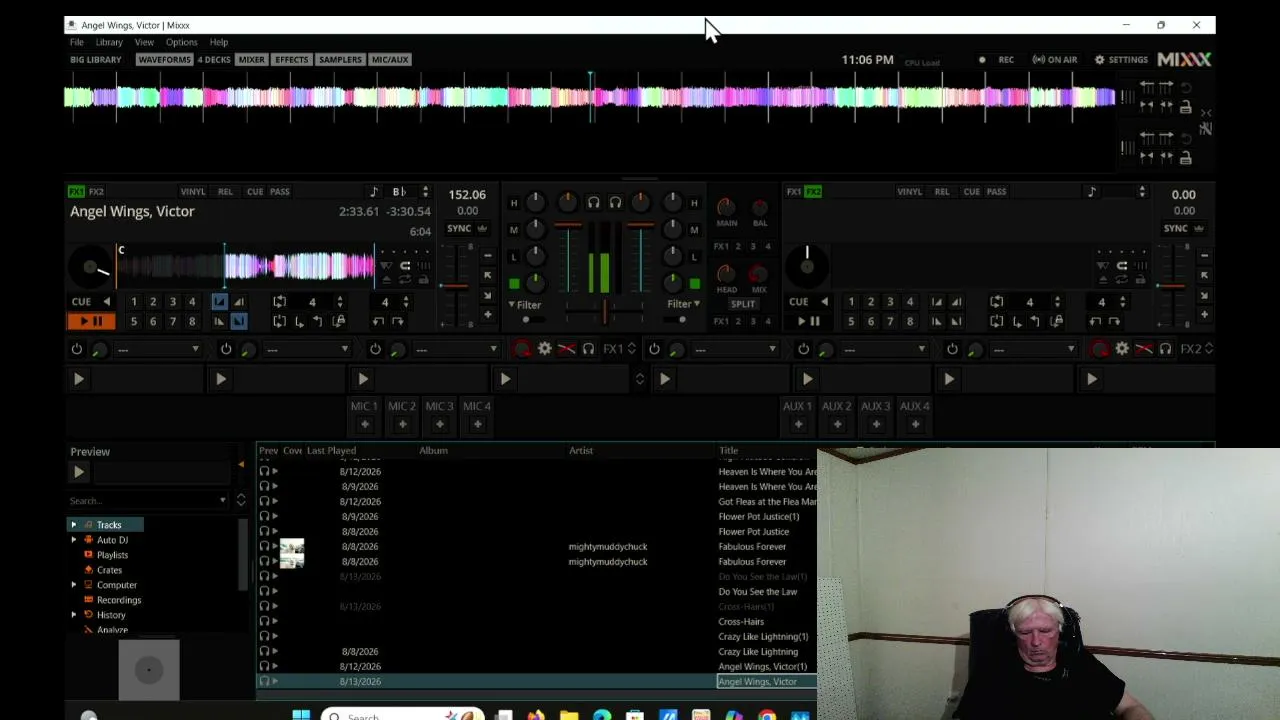Click the beatjump backward icon on deck 1
Viewport: 1280px width, 720px height.
(x=378, y=321)
